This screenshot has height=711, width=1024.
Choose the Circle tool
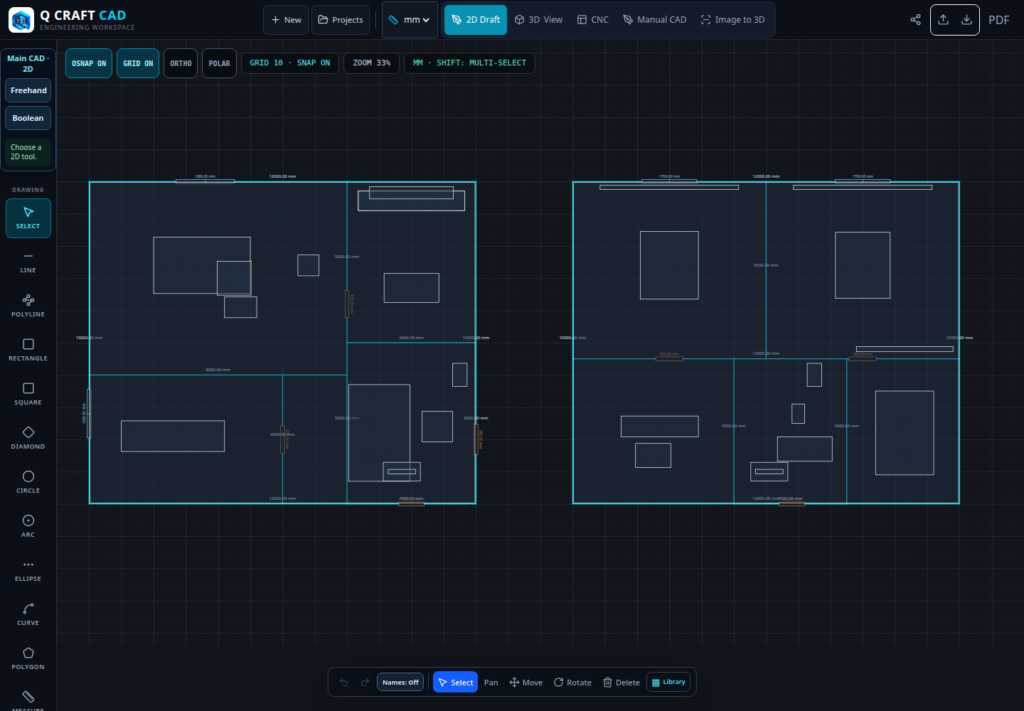28,482
